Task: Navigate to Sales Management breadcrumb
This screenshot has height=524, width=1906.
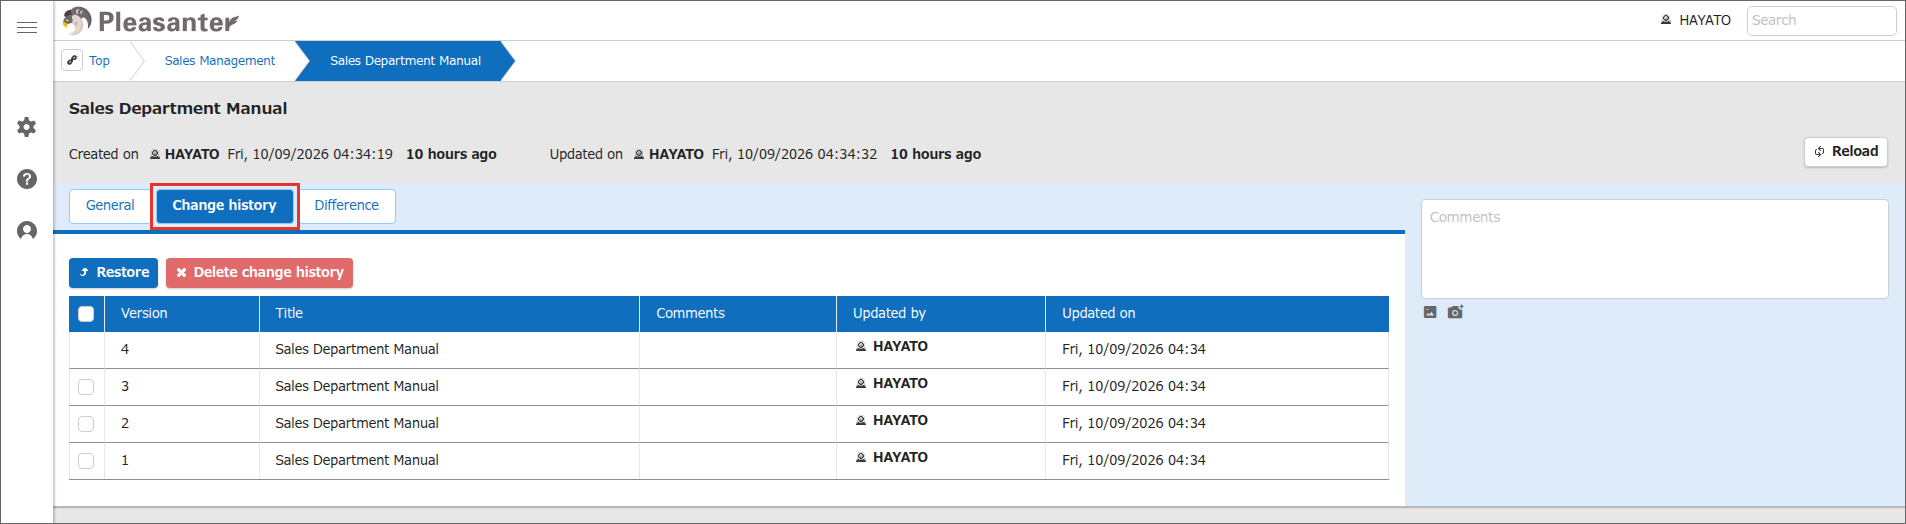Action: point(220,60)
